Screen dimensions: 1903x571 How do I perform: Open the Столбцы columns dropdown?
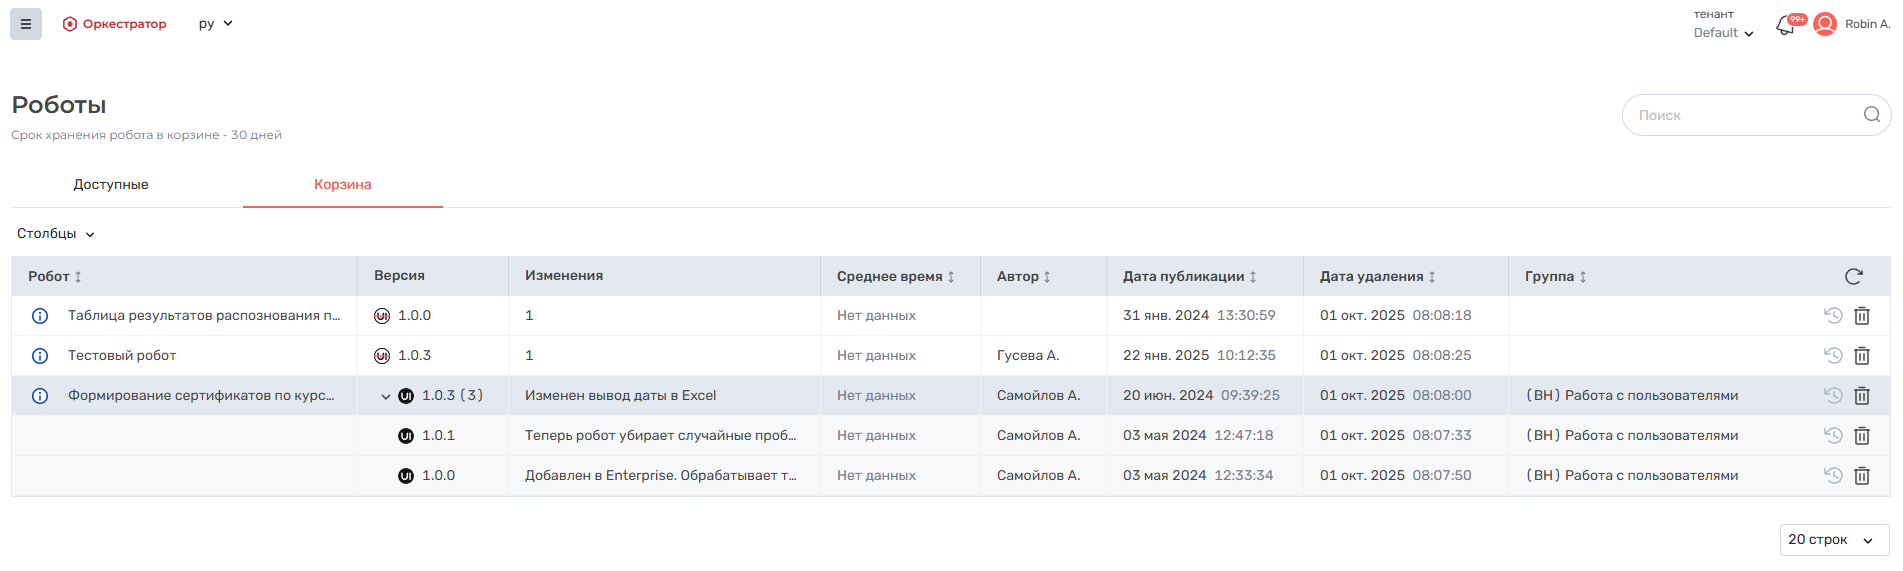click(56, 234)
